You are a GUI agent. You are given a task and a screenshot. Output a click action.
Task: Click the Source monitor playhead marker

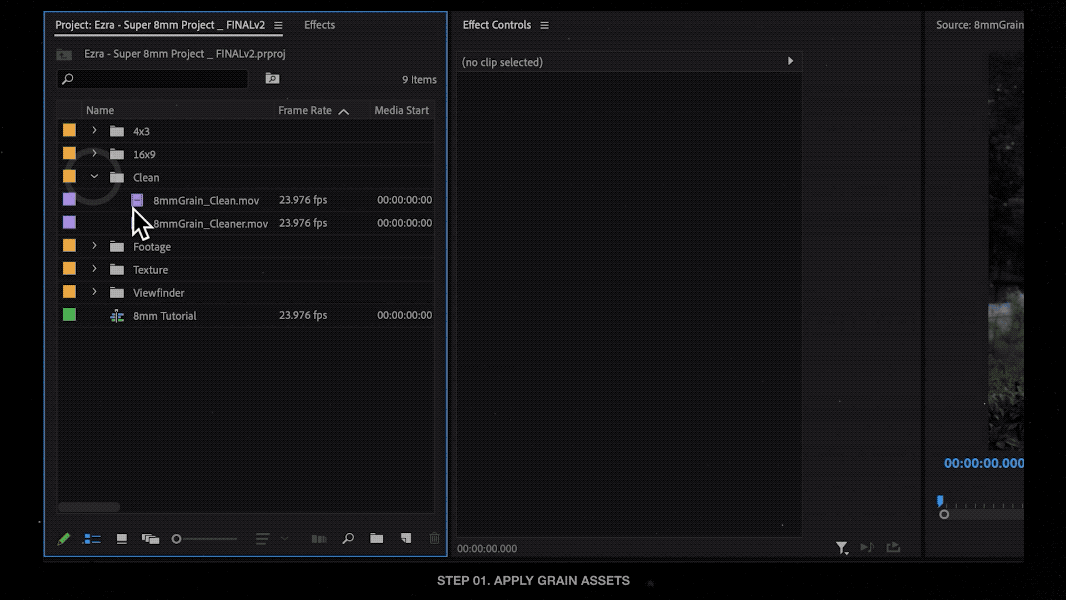940,501
